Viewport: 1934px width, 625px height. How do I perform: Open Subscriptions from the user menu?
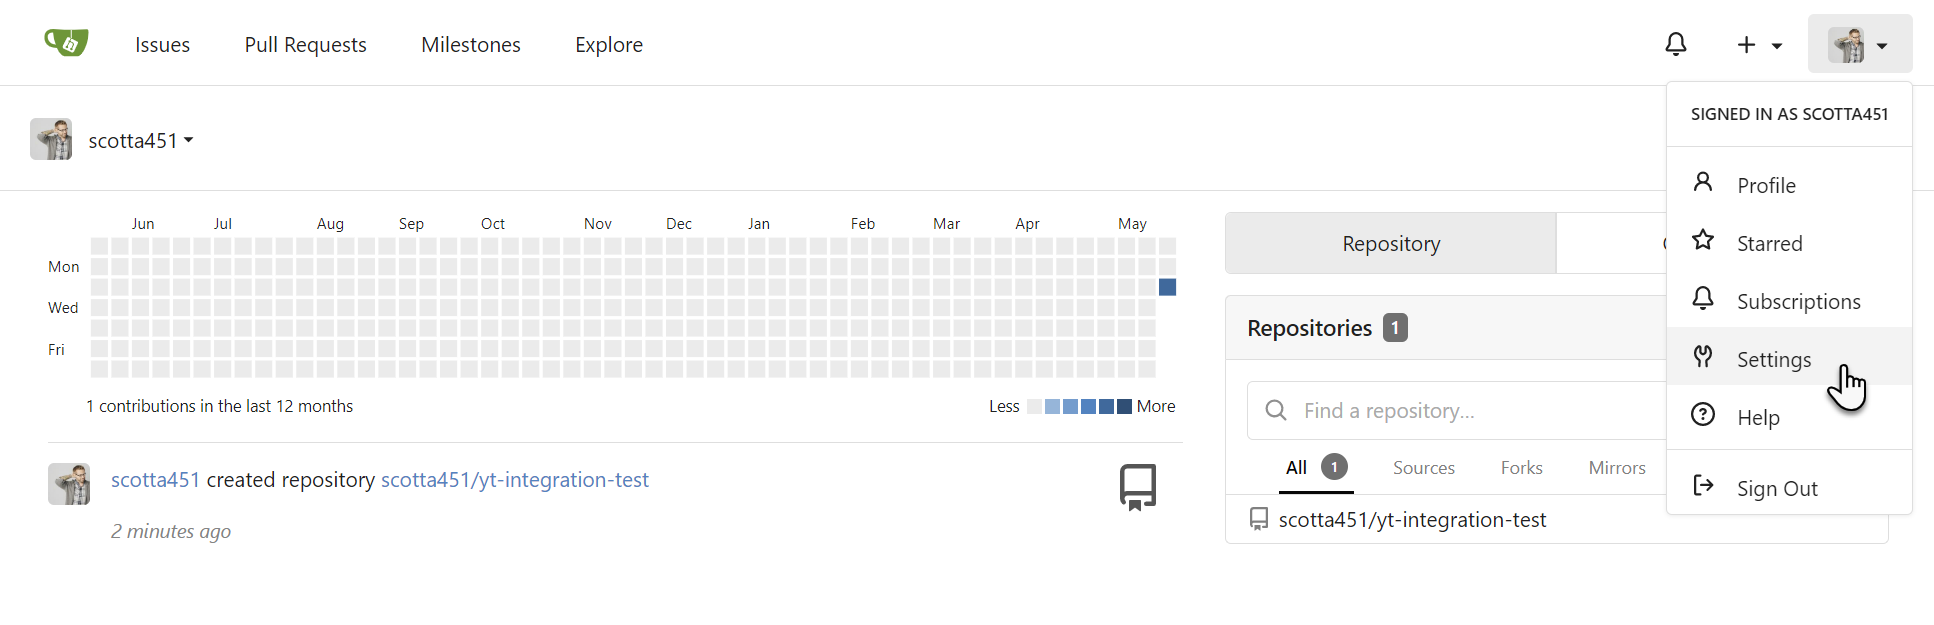click(1797, 302)
